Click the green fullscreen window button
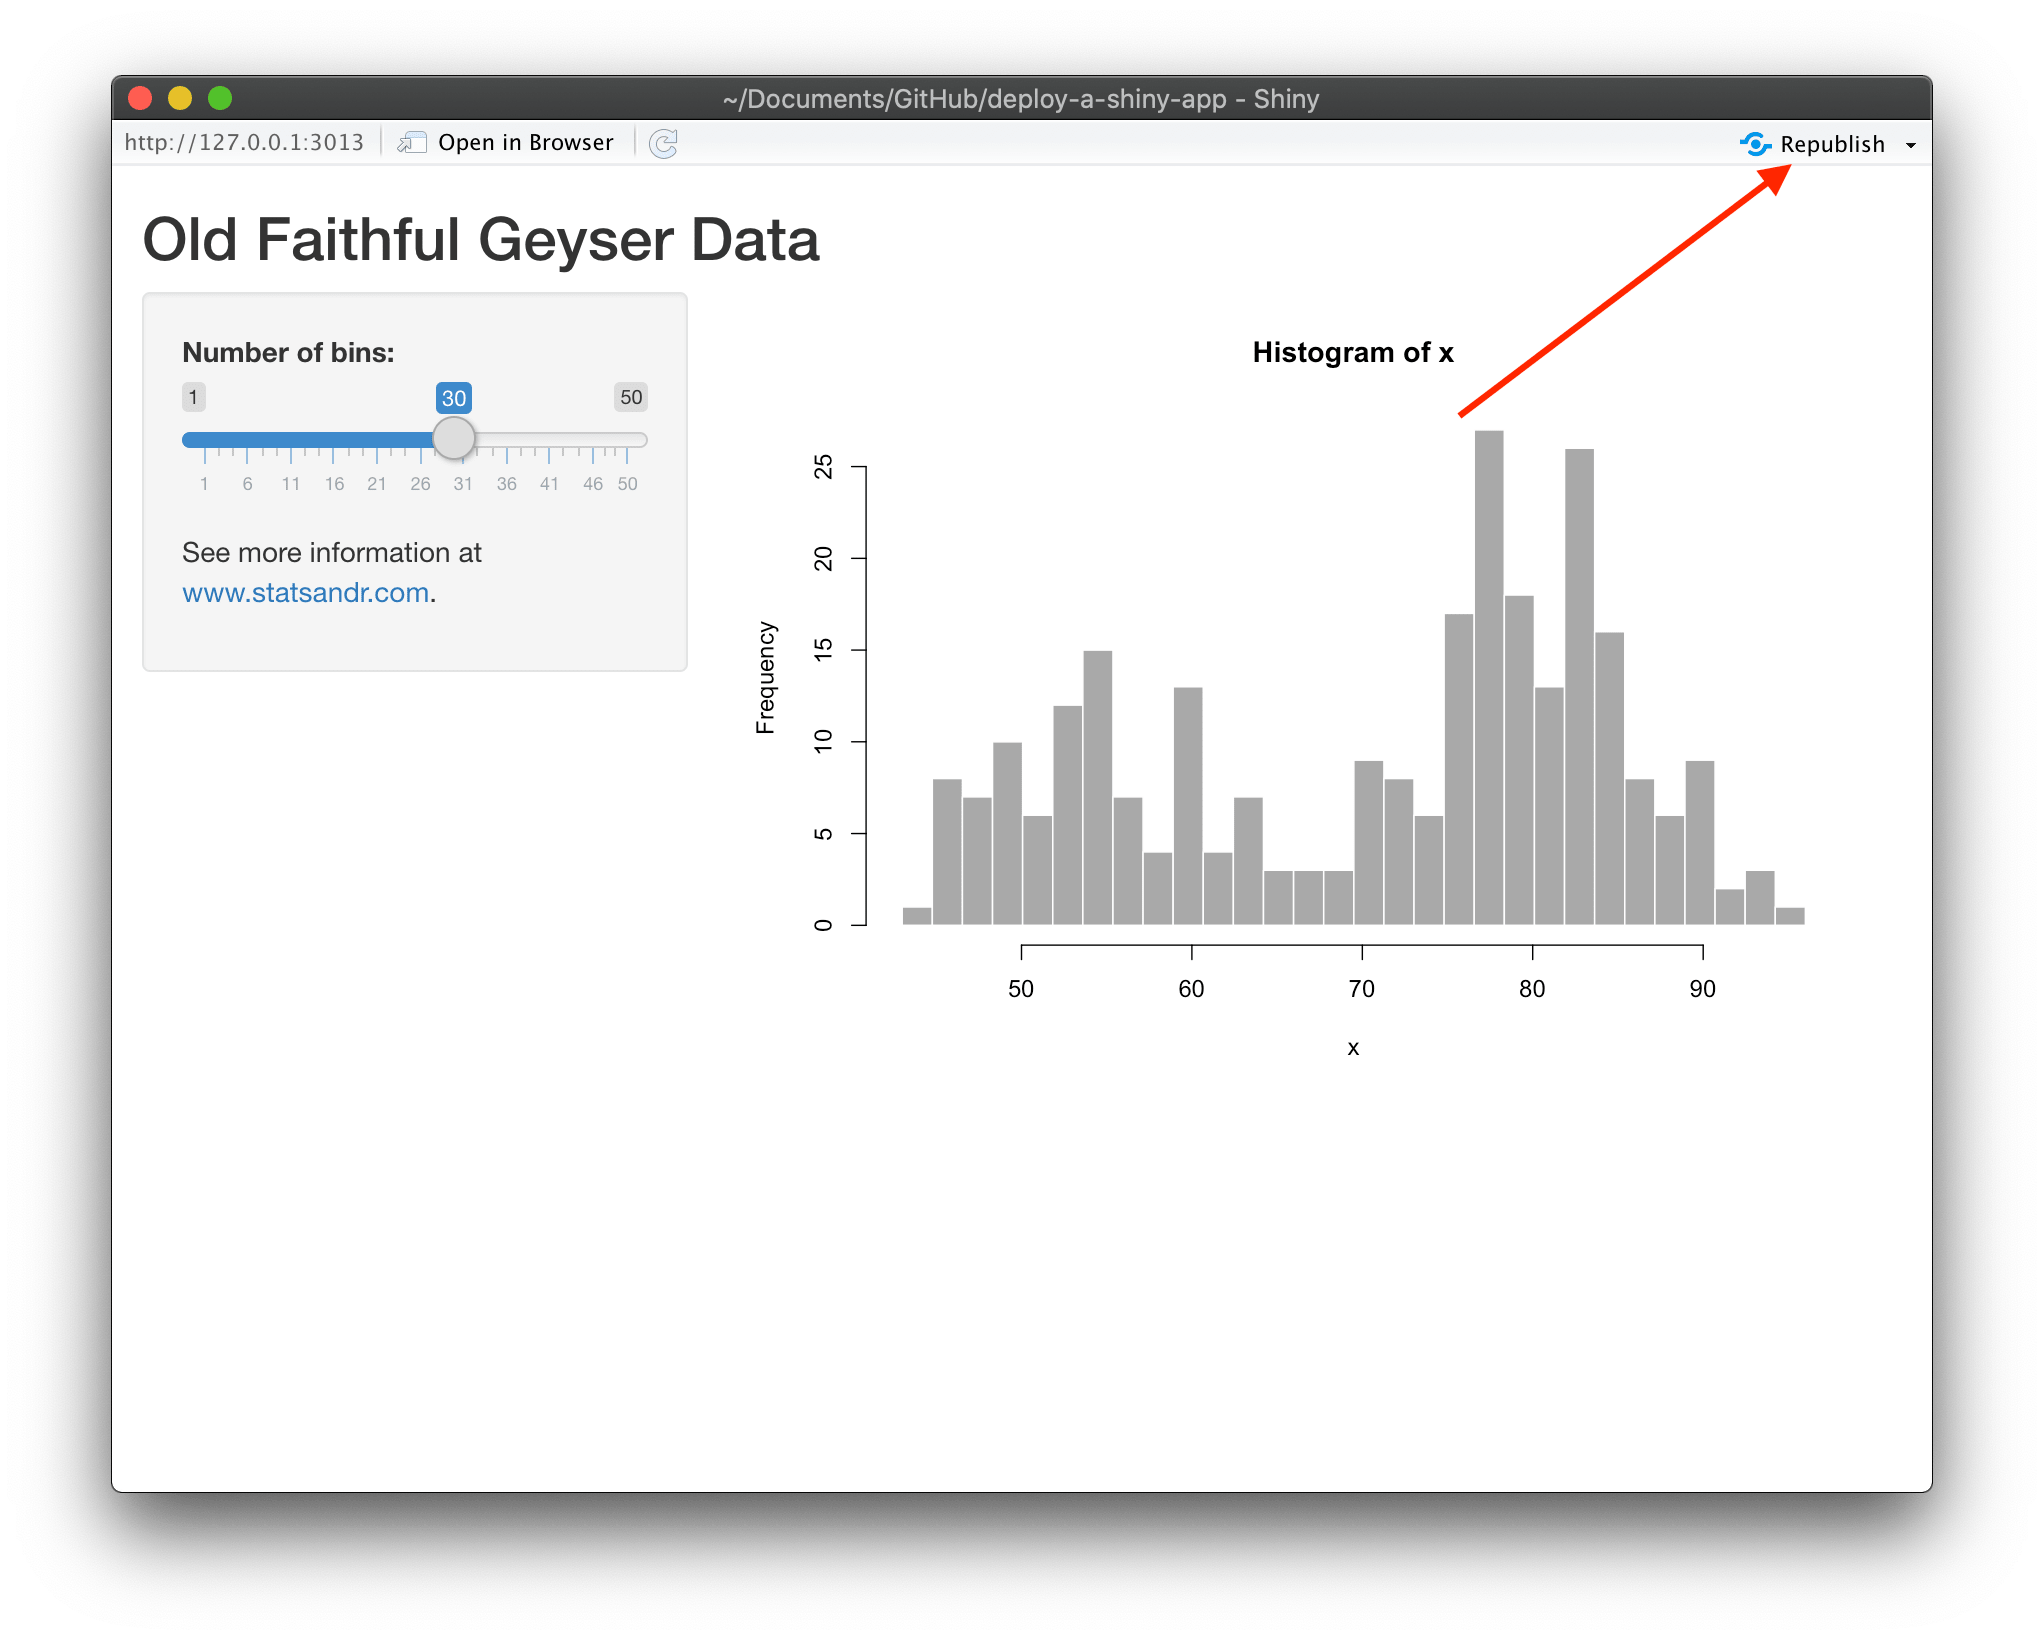This screenshot has width=2044, height=1640. pos(220,98)
